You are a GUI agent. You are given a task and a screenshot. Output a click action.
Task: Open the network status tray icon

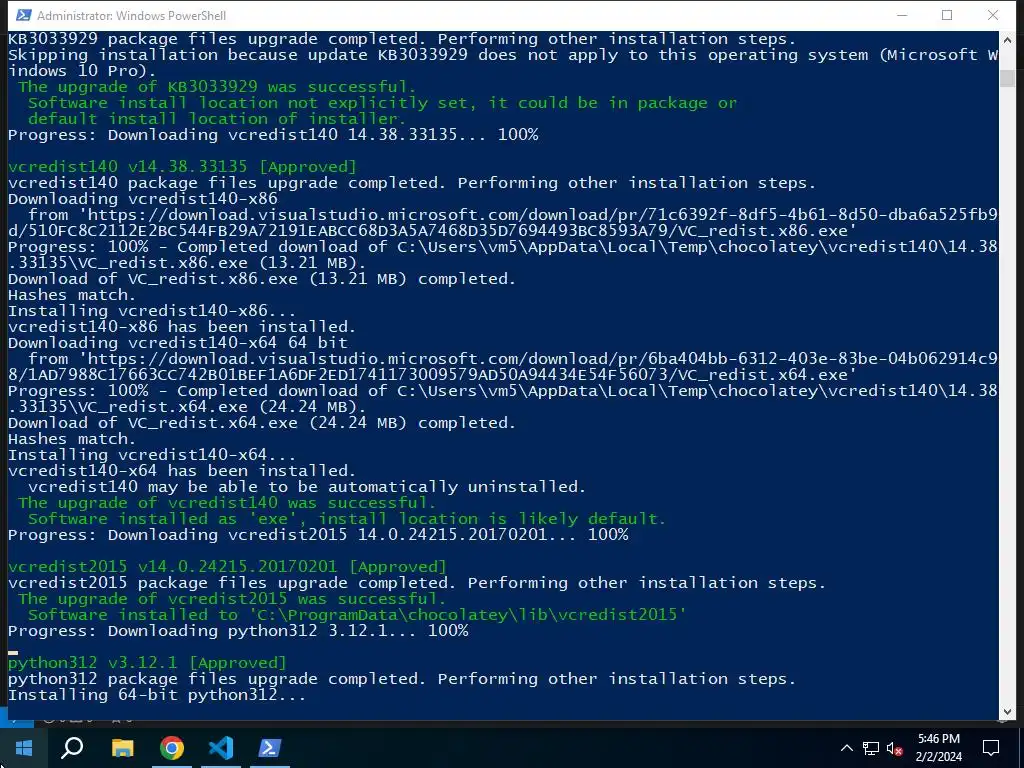tap(871, 748)
